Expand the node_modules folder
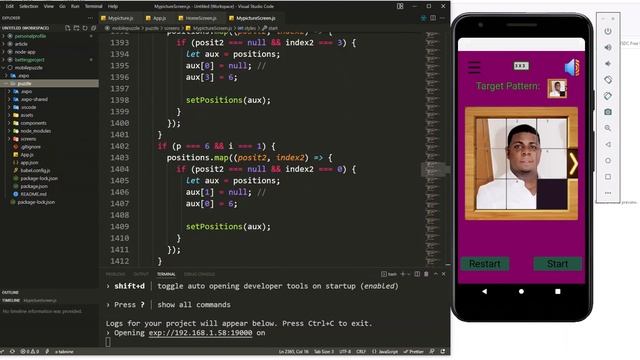The width and height of the screenshot is (640, 360). pos(36,131)
